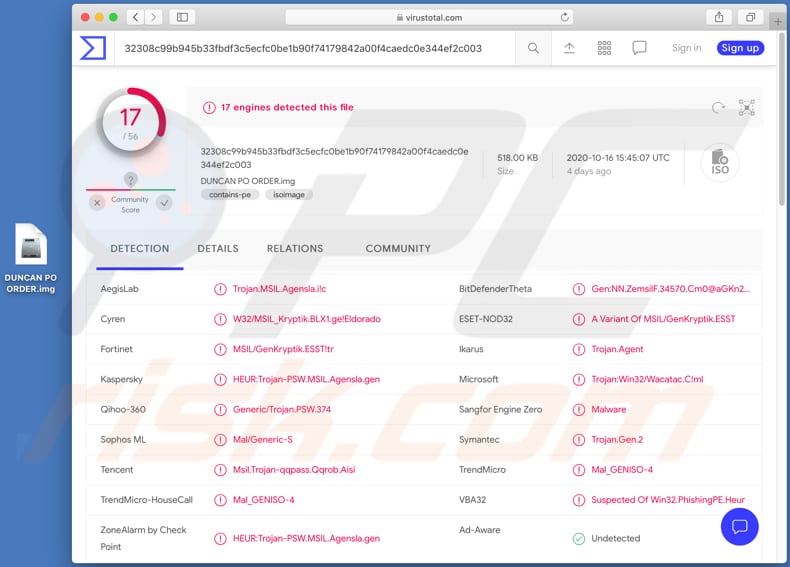Switch to the DETECTION tab

[x=140, y=248]
